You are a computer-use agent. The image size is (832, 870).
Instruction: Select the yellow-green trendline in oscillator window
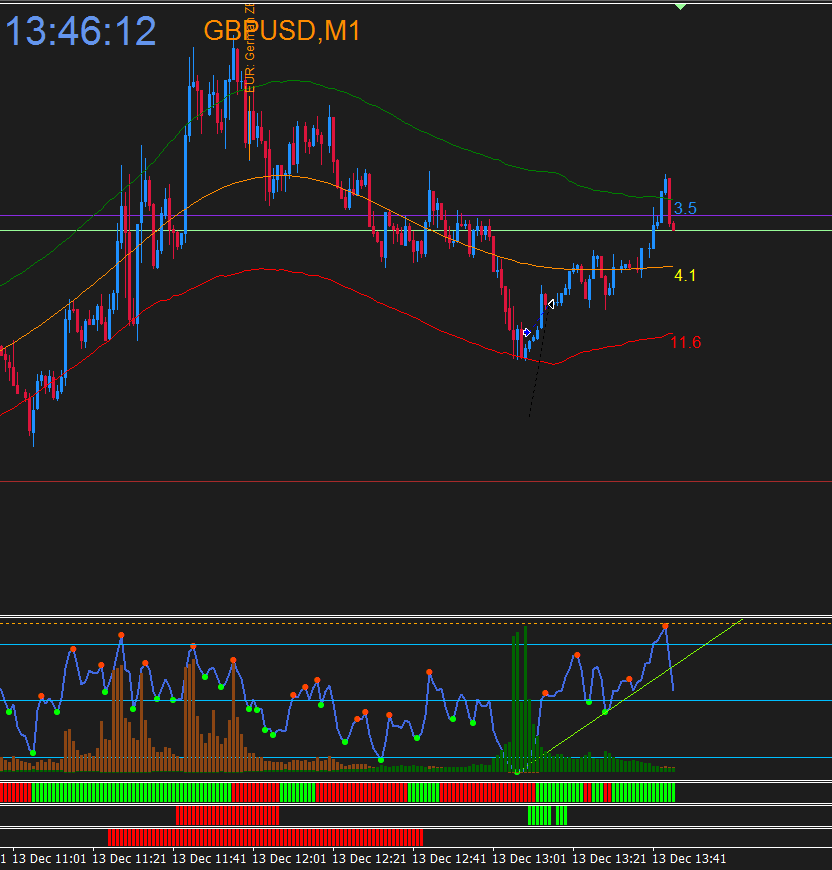point(643,684)
